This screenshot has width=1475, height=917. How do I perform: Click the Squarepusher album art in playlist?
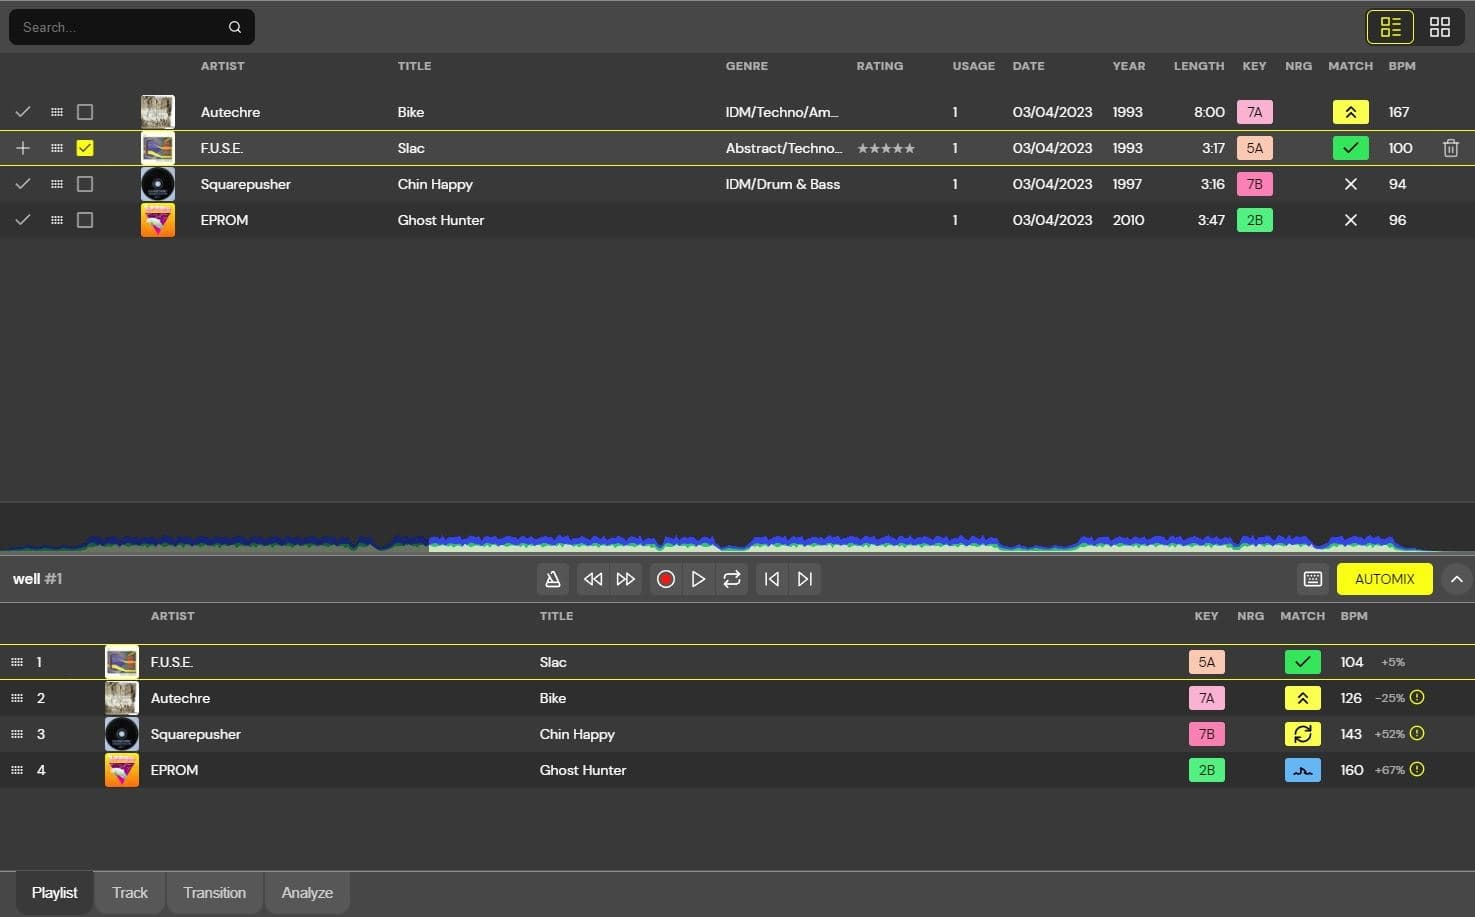[x=122, y=734]
